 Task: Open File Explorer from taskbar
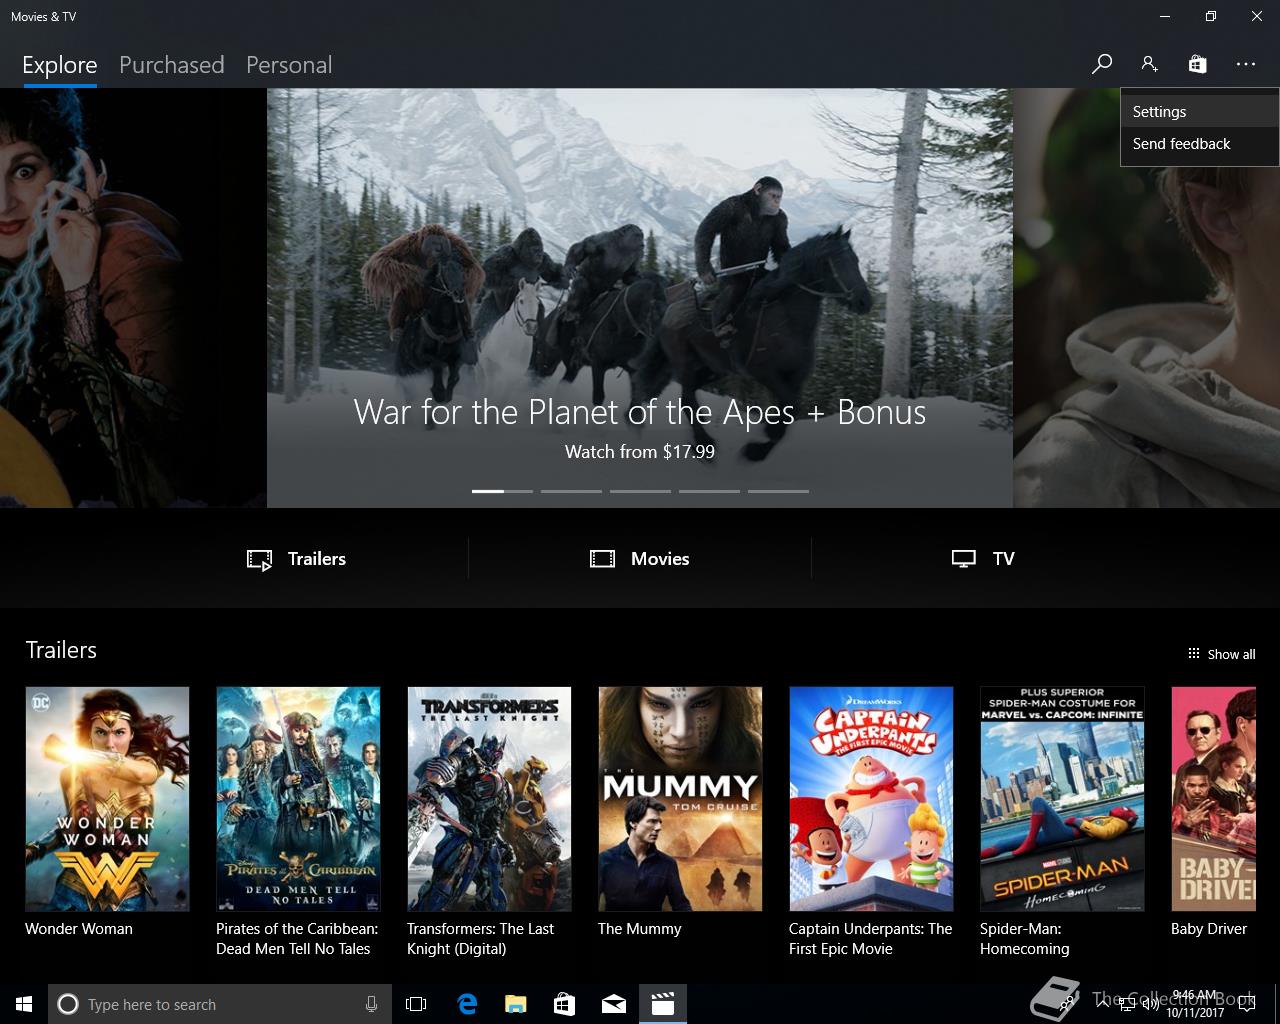515,1004
